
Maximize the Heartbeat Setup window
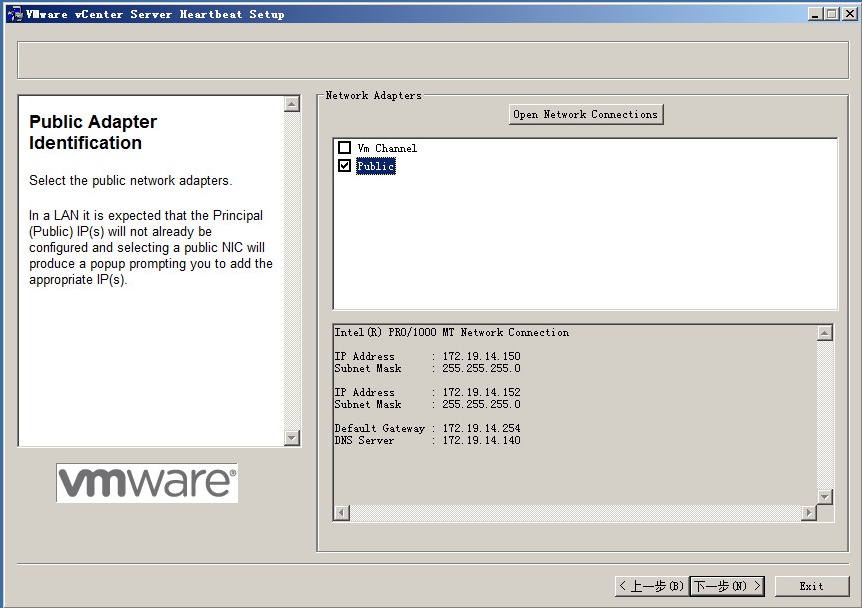(832, 14)
